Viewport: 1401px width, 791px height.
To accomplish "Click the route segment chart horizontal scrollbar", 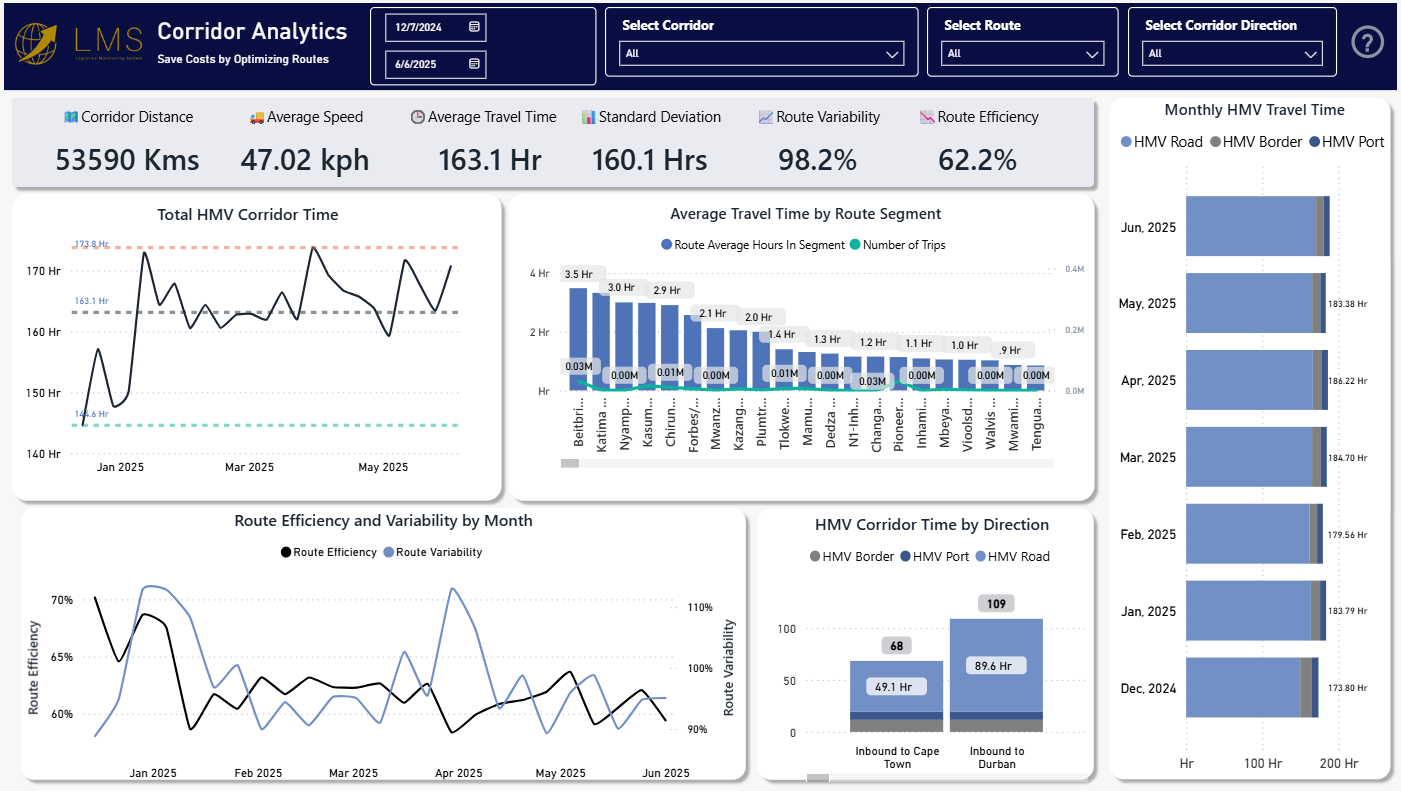I will [x=570, y=463].
